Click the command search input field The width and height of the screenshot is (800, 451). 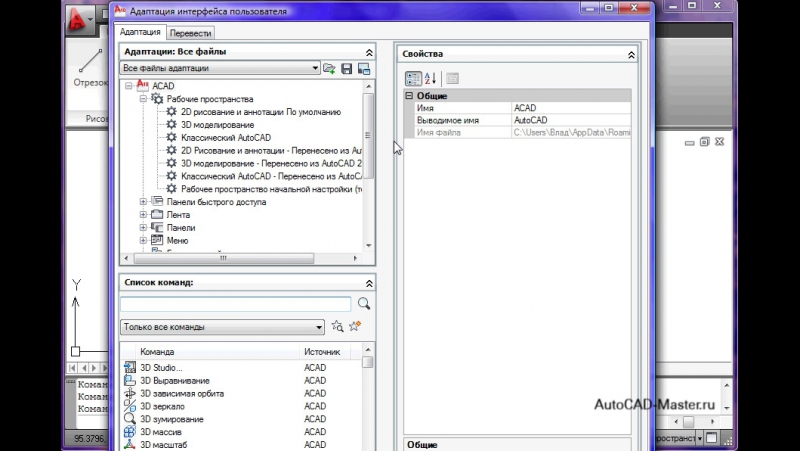[235, 303]
